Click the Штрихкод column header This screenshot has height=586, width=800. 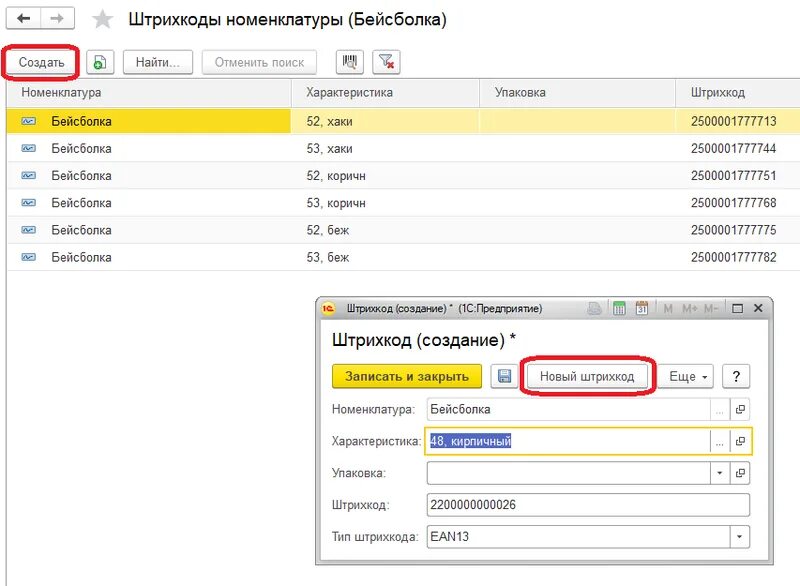(x=738, y=92)
